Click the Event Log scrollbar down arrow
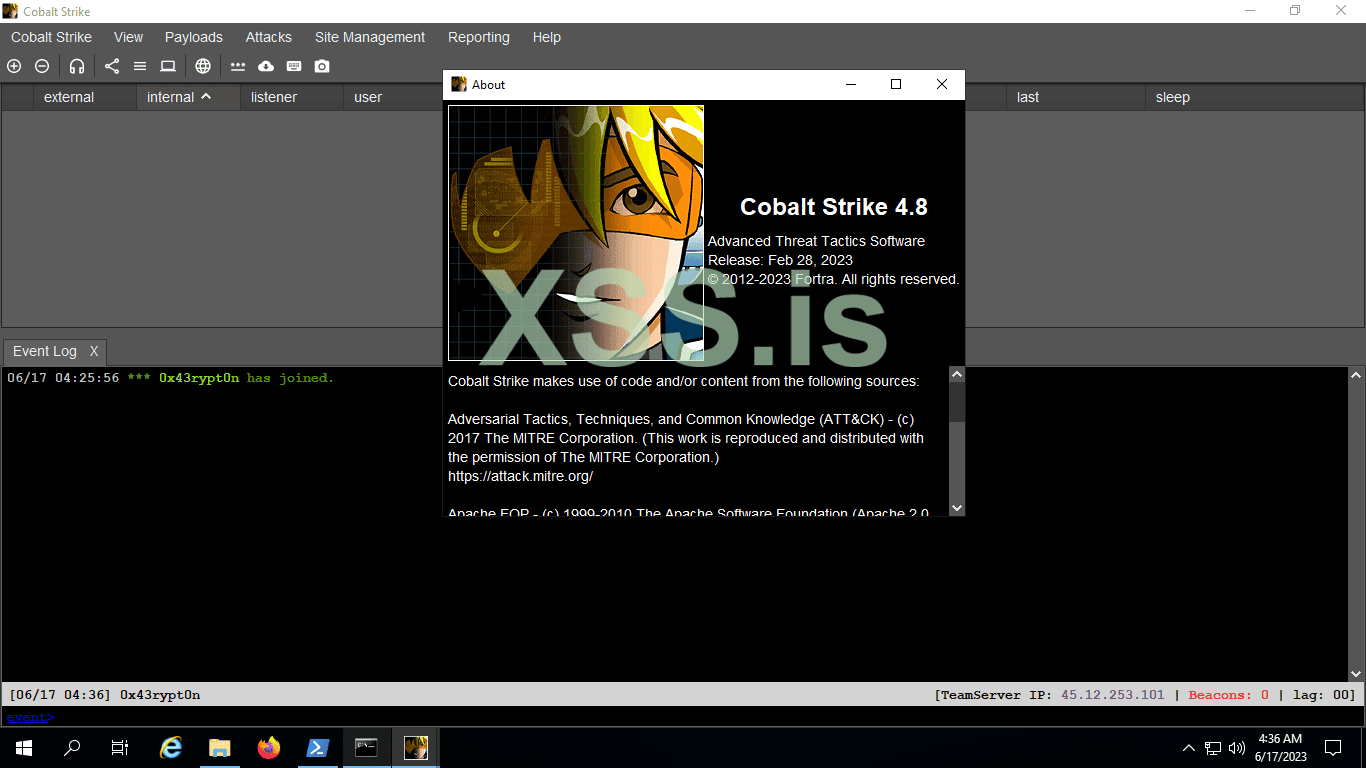Screen dimensions: 1366x768 pos(1356,674)
